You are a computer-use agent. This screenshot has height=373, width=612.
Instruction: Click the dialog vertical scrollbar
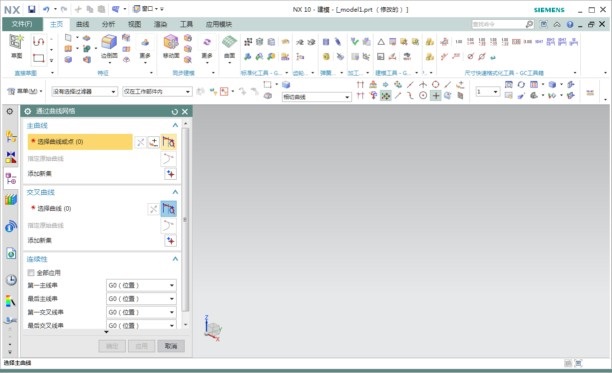click(185, 220)
